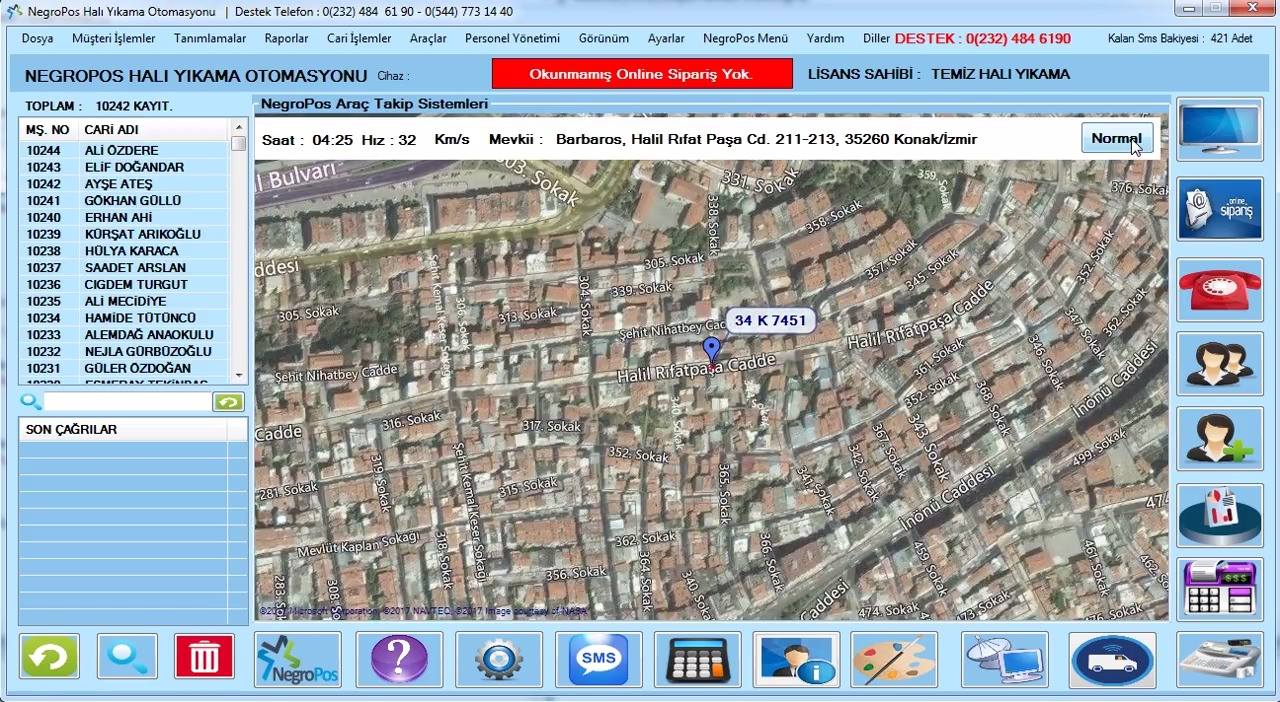Screen dimensions: 1280x702
Task: Select customer row HÜLYA KARACA
Action: click(x=124, y=251)
